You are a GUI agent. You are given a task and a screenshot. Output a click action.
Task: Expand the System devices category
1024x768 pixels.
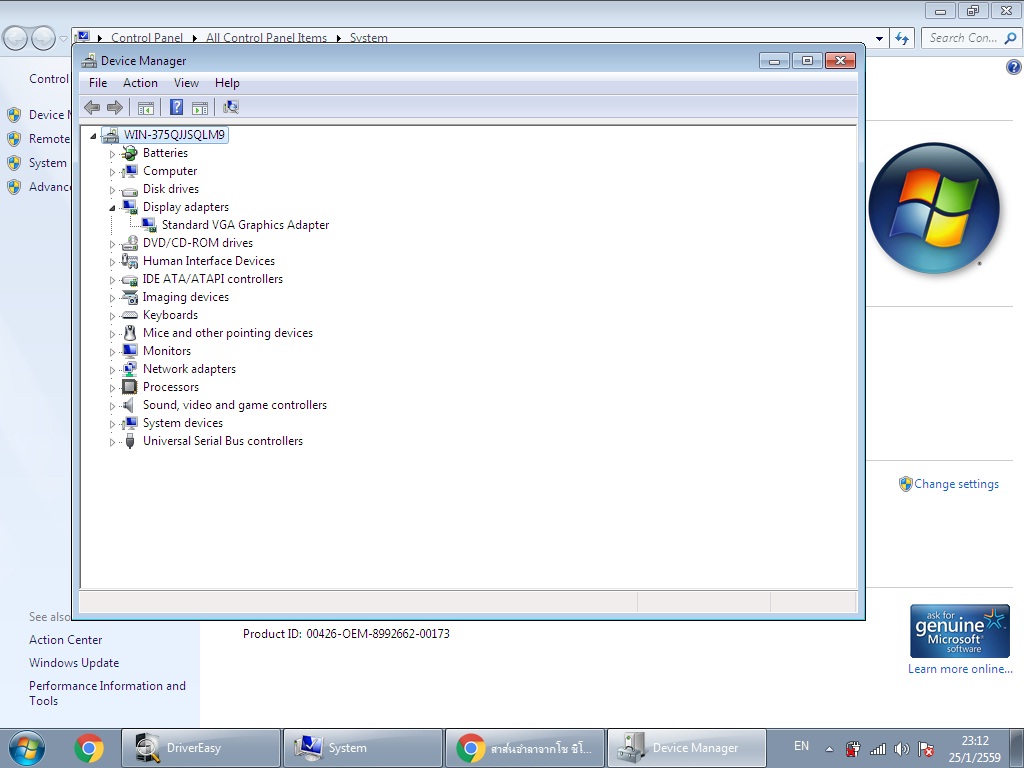tap(112, 424)
